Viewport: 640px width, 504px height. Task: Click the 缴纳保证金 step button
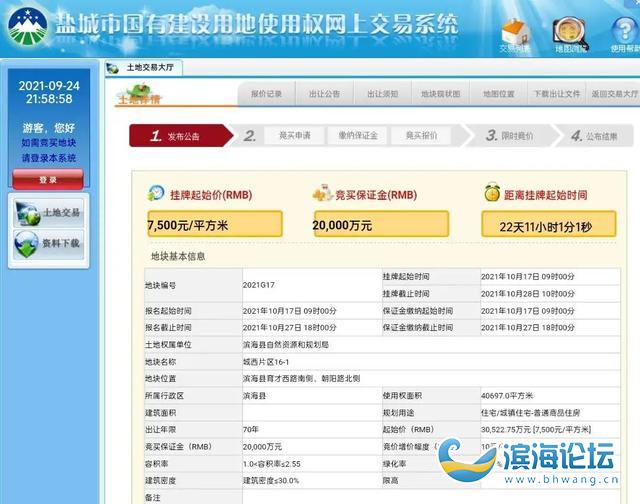(357, 135)
